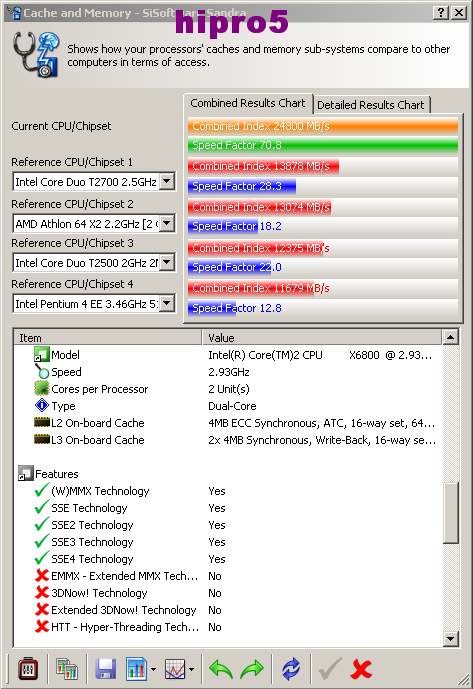Click the Speed Factor 12.8 bar
473x689 pixels.
[x=212, y=308]
